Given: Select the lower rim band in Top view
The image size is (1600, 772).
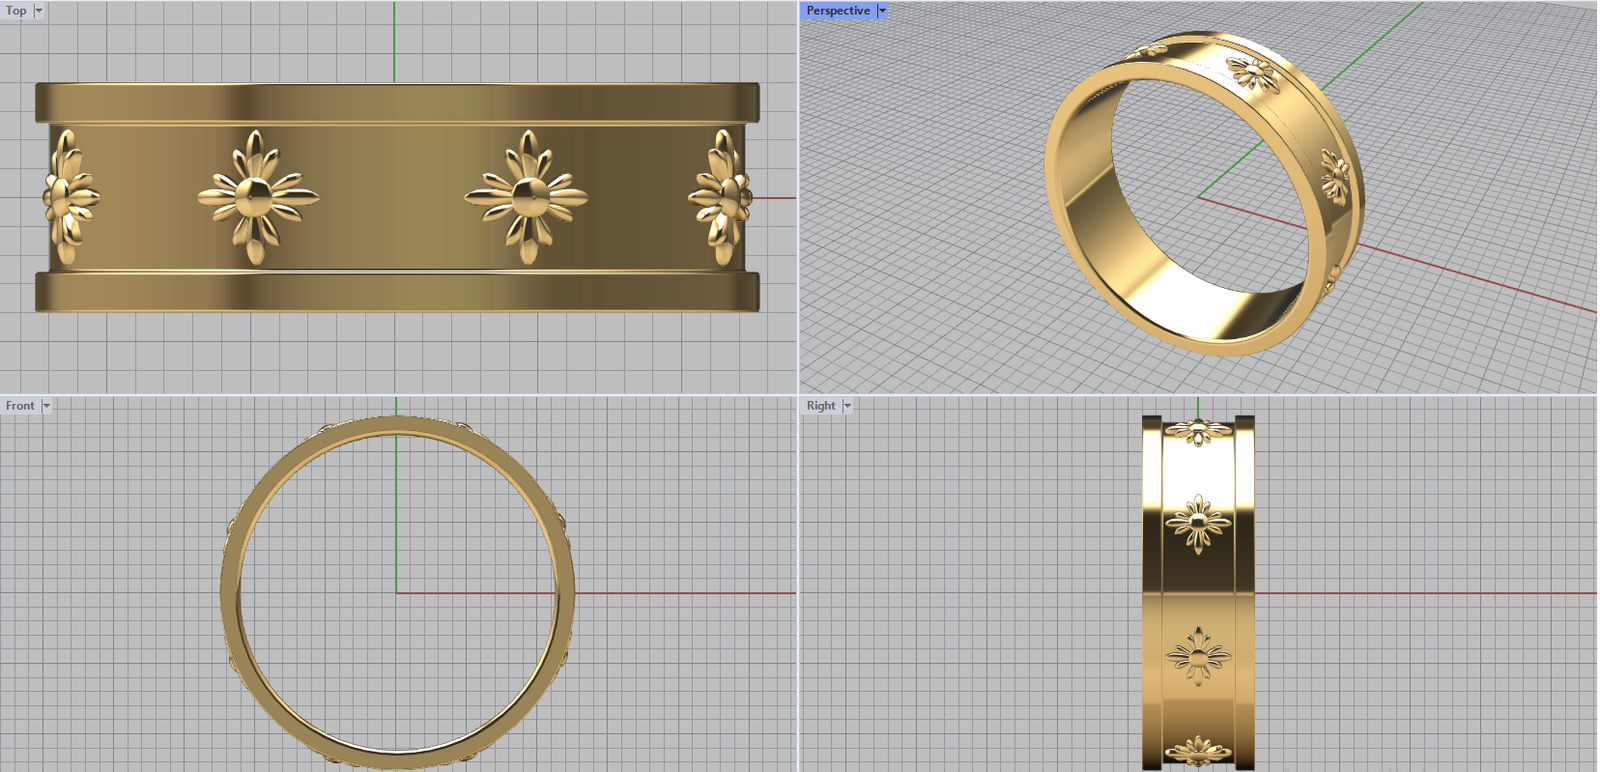Looking at the screenshot, I should coord(397,292).
